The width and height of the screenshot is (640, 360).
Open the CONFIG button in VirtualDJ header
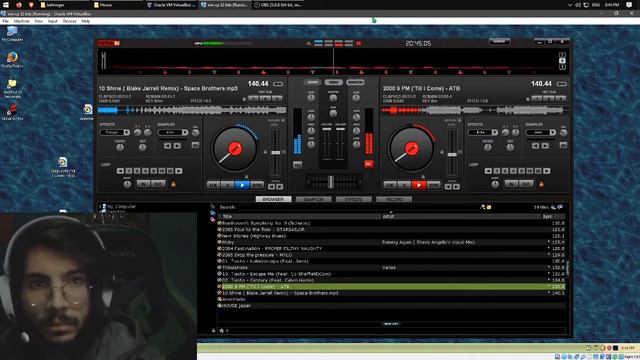click(x=500, y=42)
